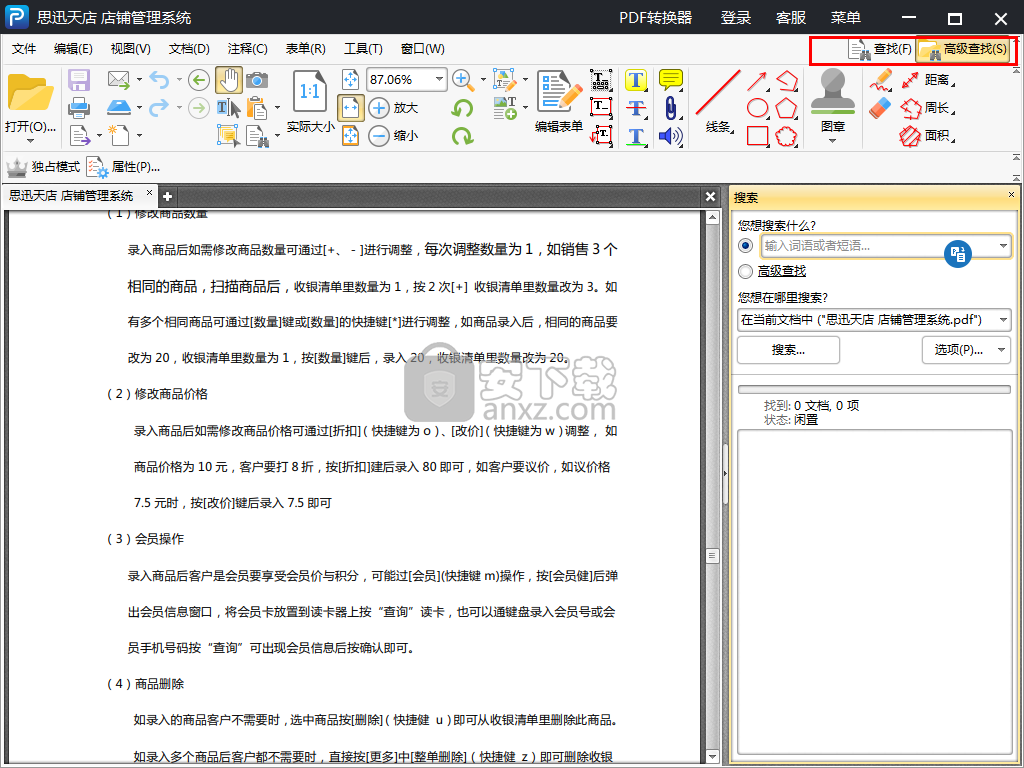The width and height of the screenshot is (1024, 768).
Task: Click PDF转换器 in title bar
Action: point(656,18)
